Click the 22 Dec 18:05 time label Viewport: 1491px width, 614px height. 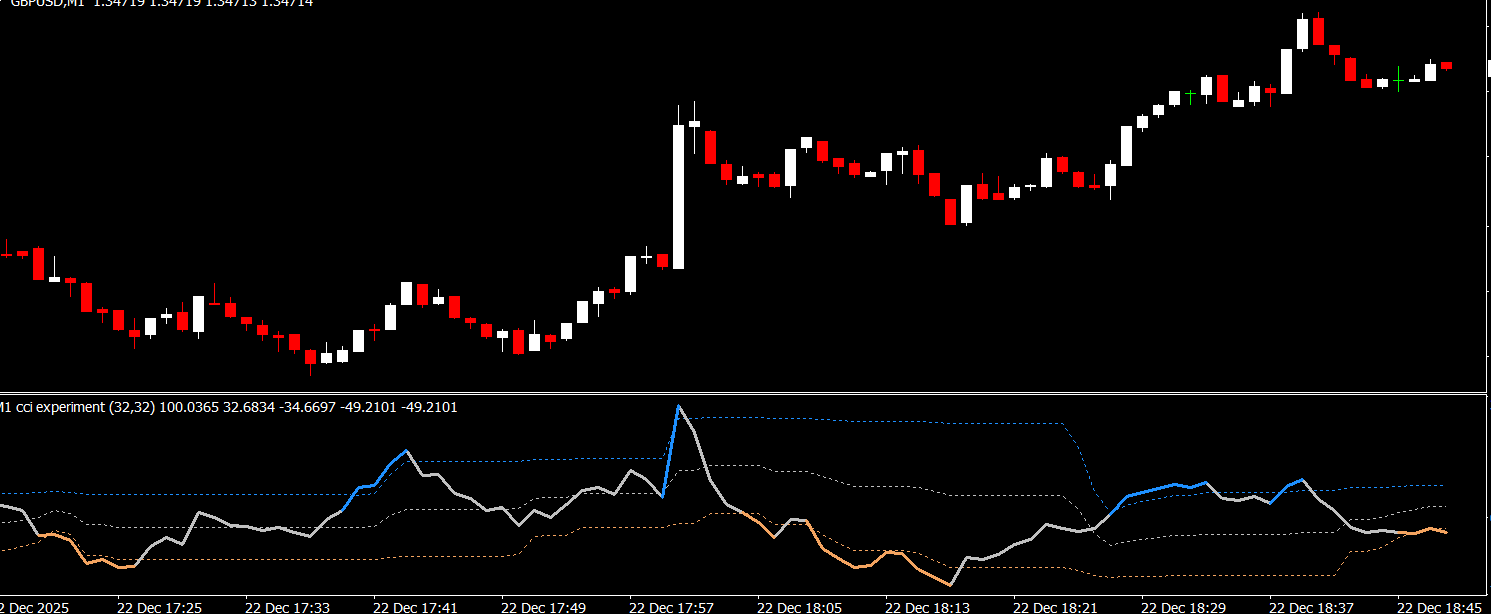coord(800,606)
